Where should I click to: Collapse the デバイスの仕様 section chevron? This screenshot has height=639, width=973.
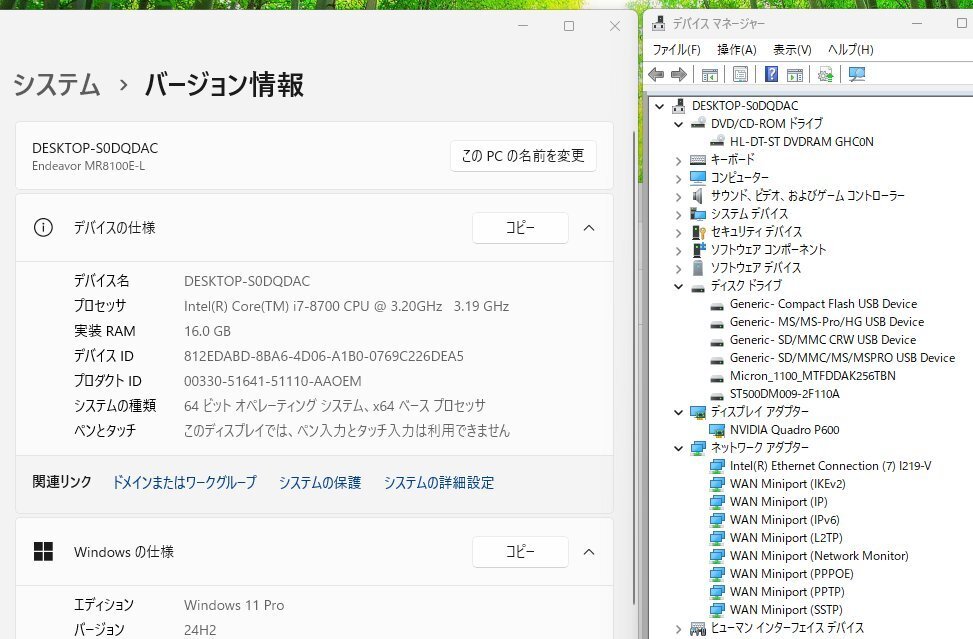point(589,228)
